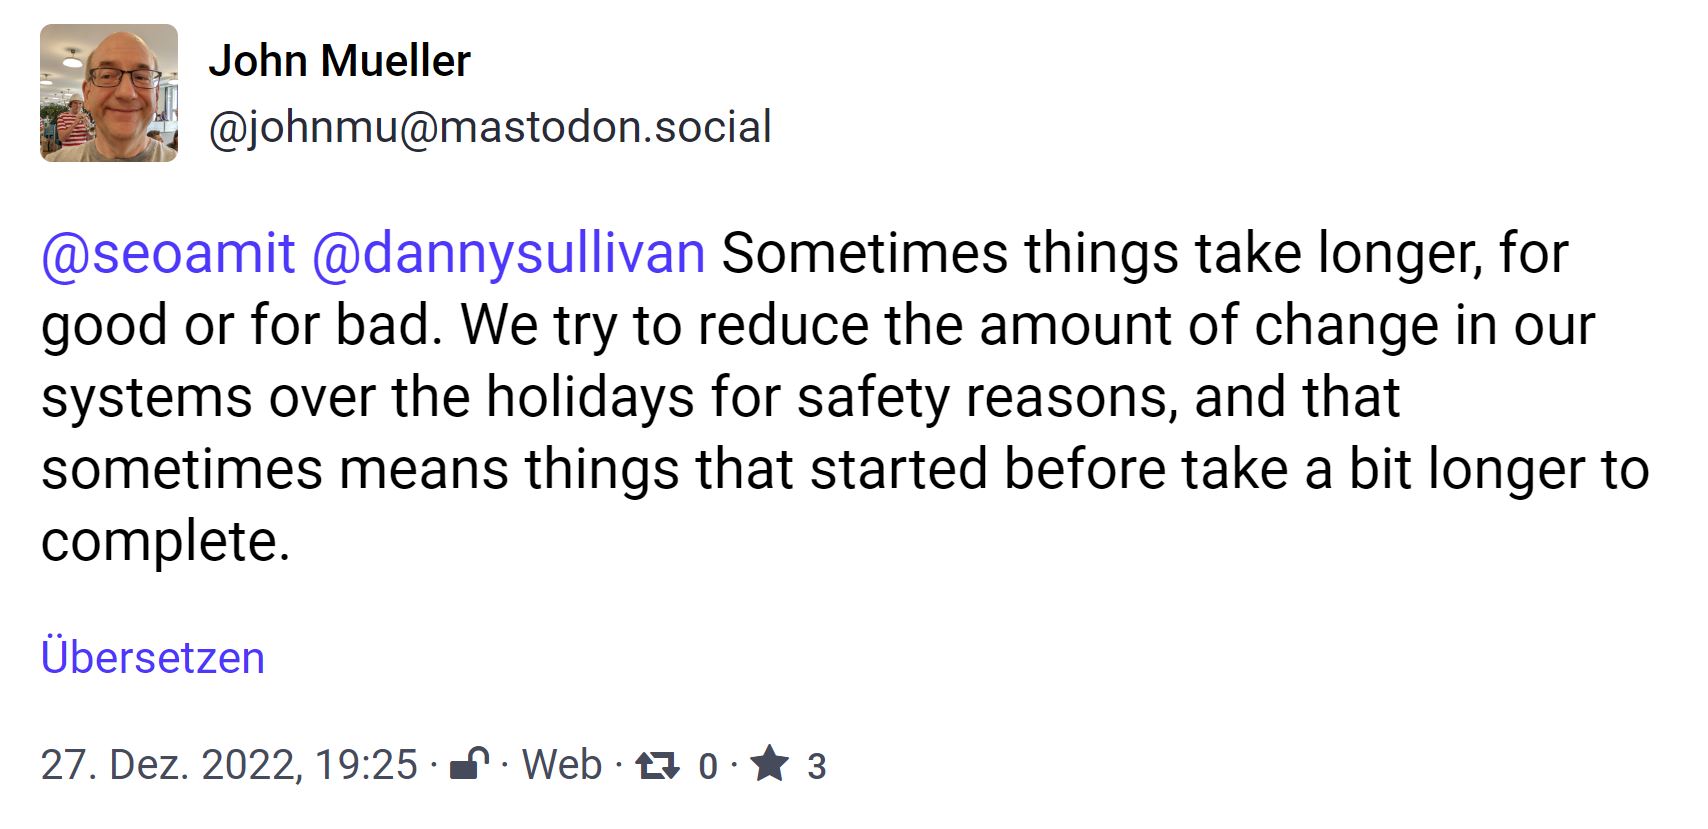Click the boost retweet arrows icon

click(x=657, y=766)
